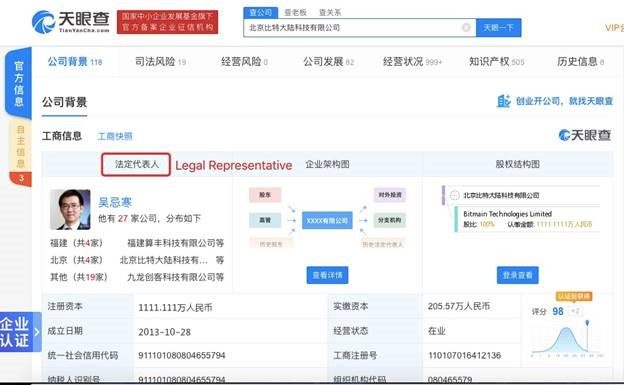Screen dimensions: 624x385
Task: Click the 吴忌寒 portrait photo
Action: (70, 209)
